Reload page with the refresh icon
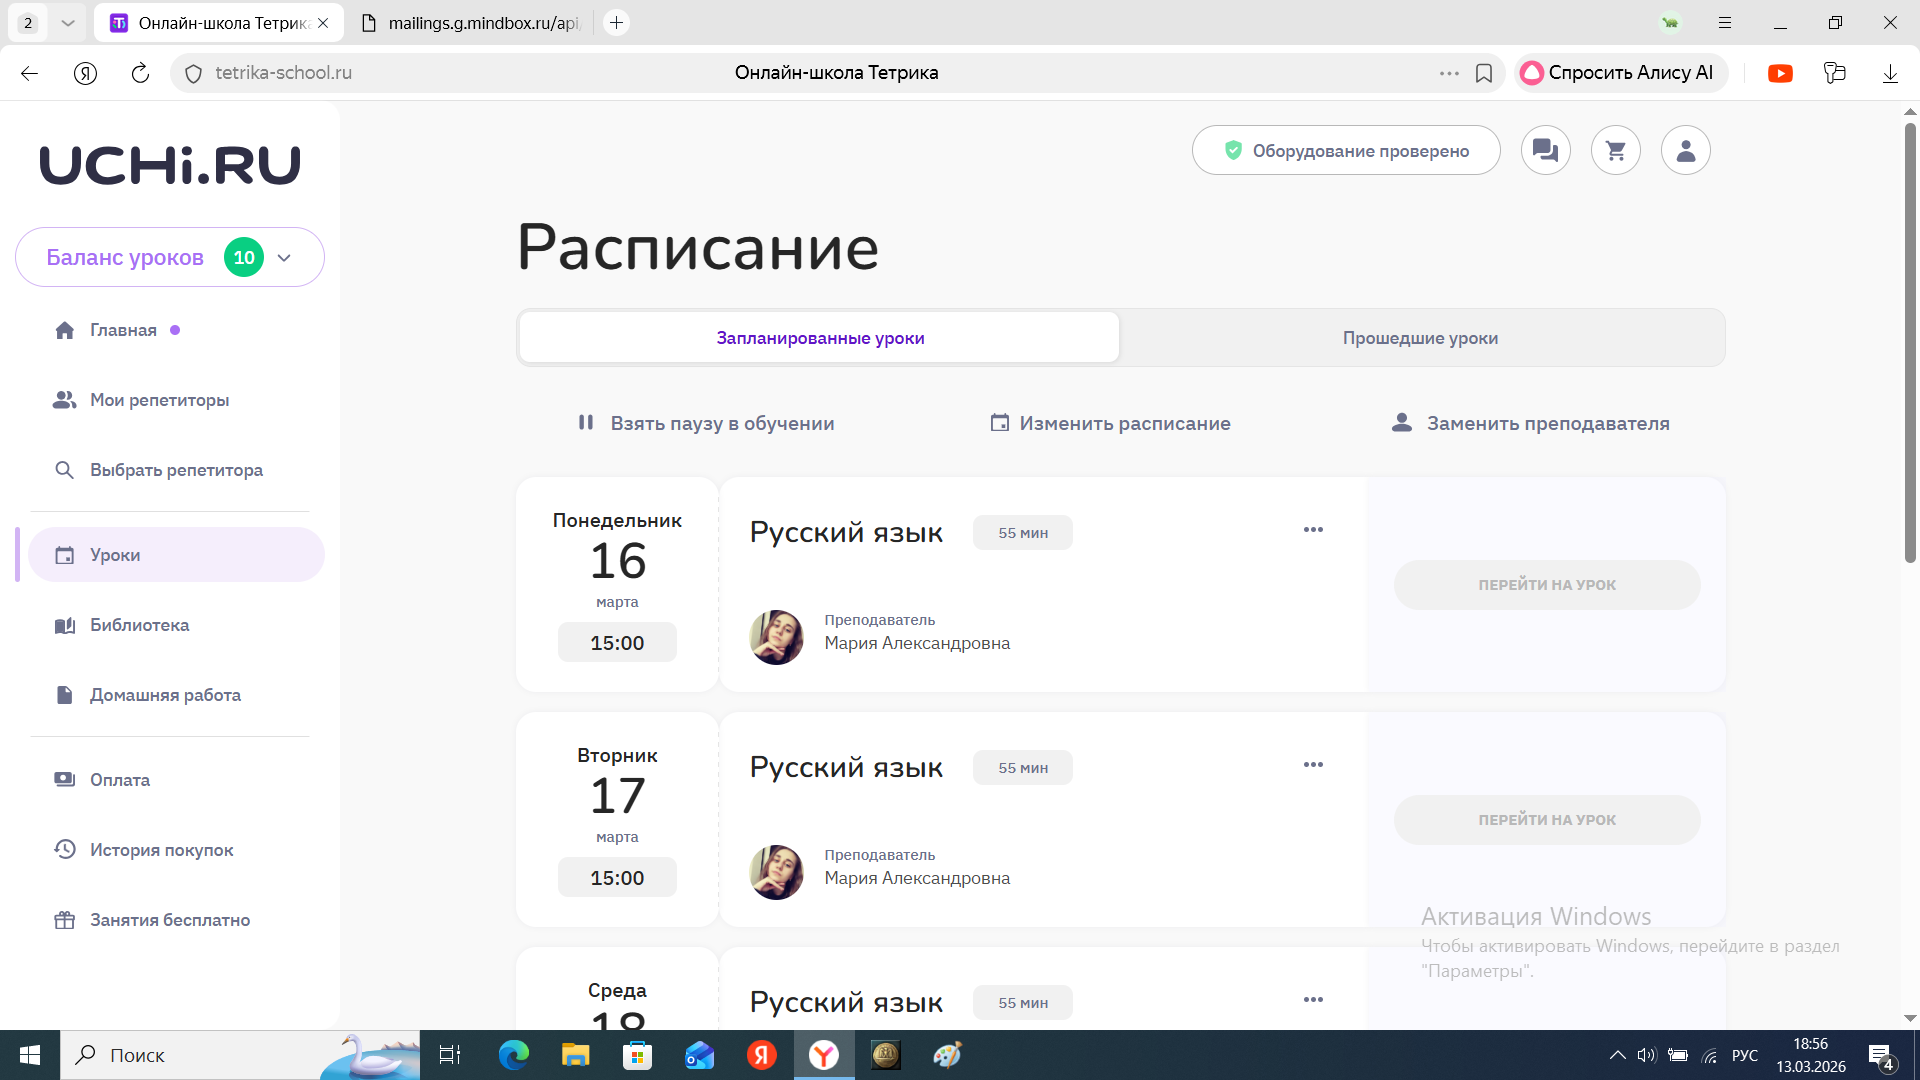This screenshot has height=1080, width=1920. click(x=140, y=73)
